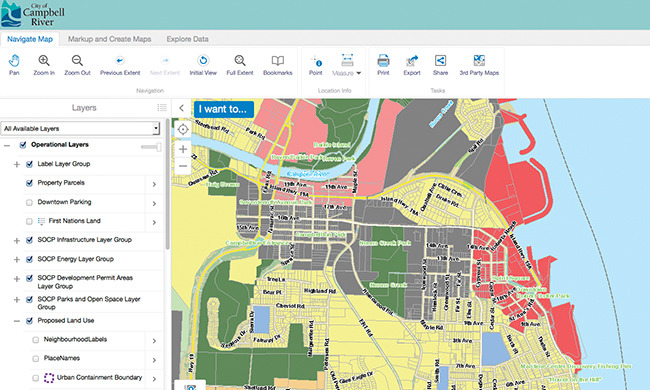650x390 pixels.
Task: Expand the Label Layer Group
Action: [x=17, y=165]
